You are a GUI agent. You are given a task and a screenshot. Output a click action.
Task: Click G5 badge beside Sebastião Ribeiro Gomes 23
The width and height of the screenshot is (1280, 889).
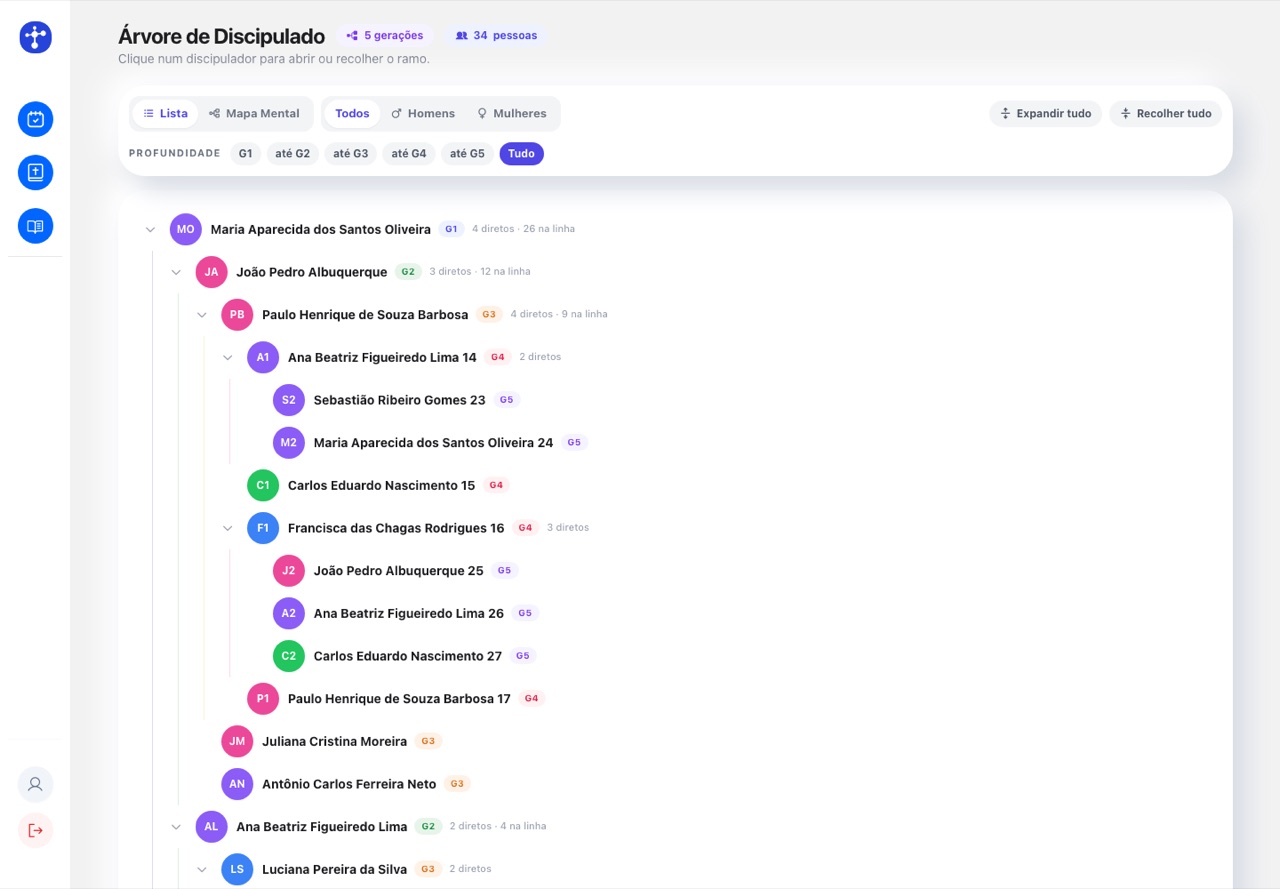[506, 400]
